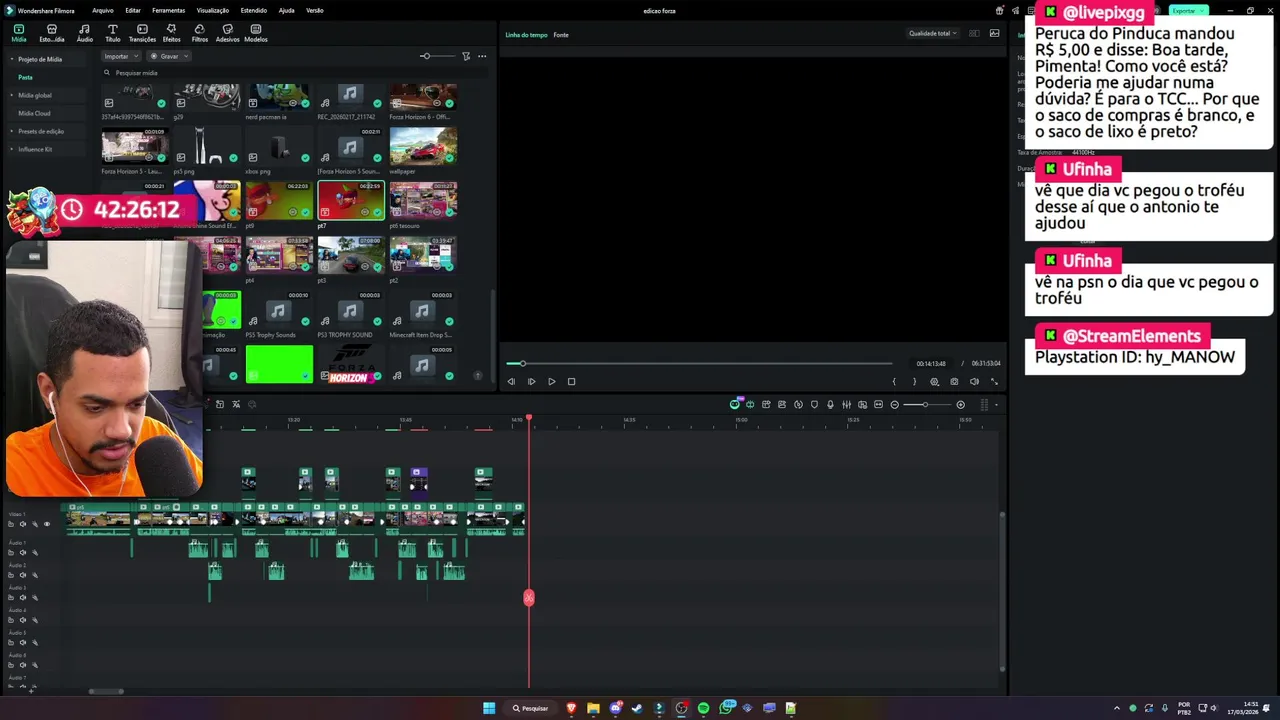Image resolution: width=1280 pixels, height=720 pixels.
Task: Adjust the timeline zoom slider
Action: pyautogui.click(x=927, y=404)
